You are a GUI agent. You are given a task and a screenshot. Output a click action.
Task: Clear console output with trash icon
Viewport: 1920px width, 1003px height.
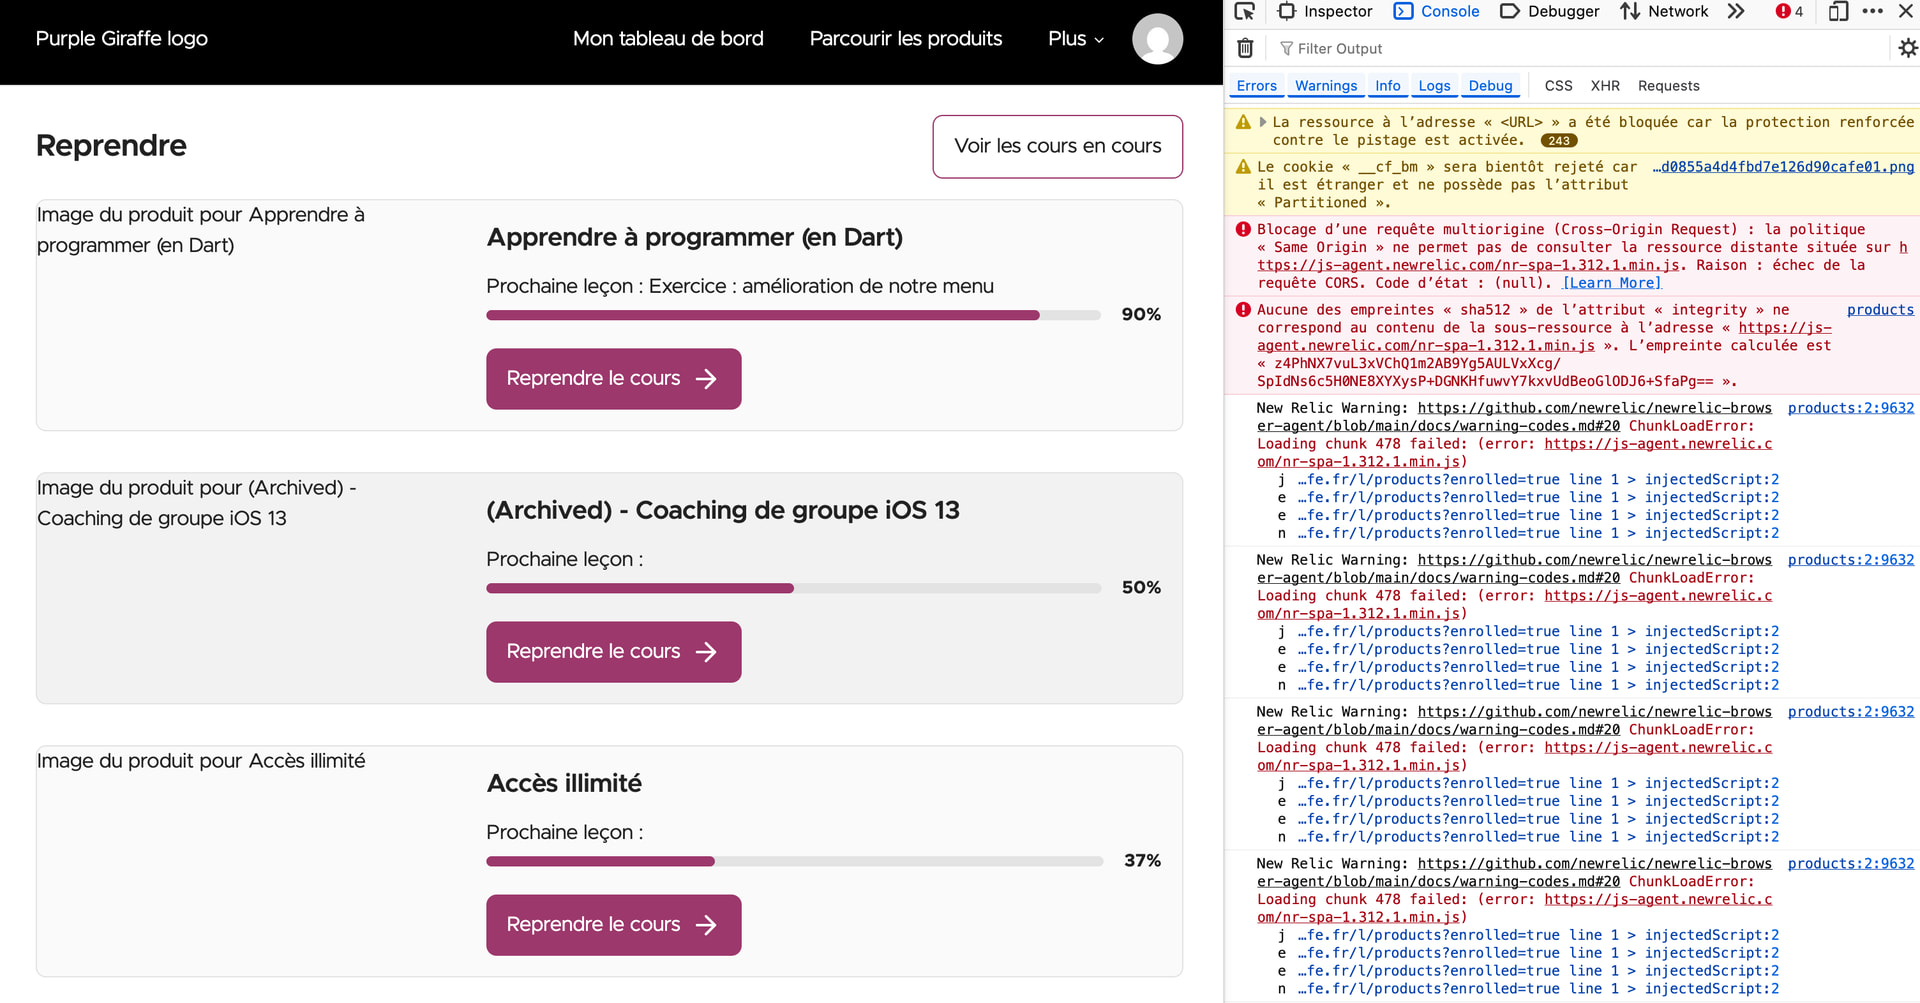[1245, 48]
